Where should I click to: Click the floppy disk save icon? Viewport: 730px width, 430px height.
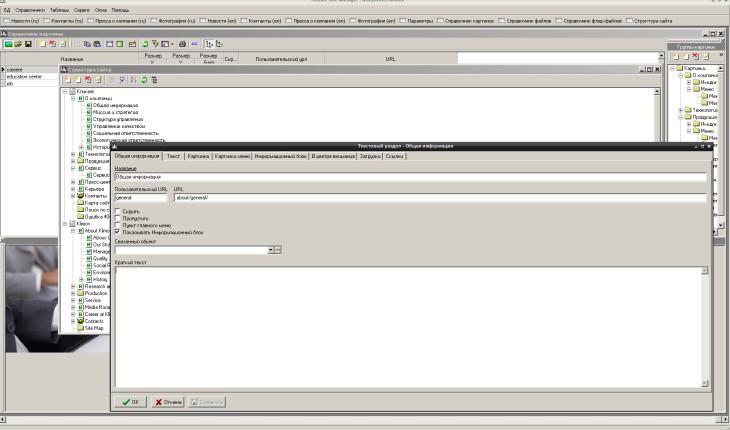point(28,44)
